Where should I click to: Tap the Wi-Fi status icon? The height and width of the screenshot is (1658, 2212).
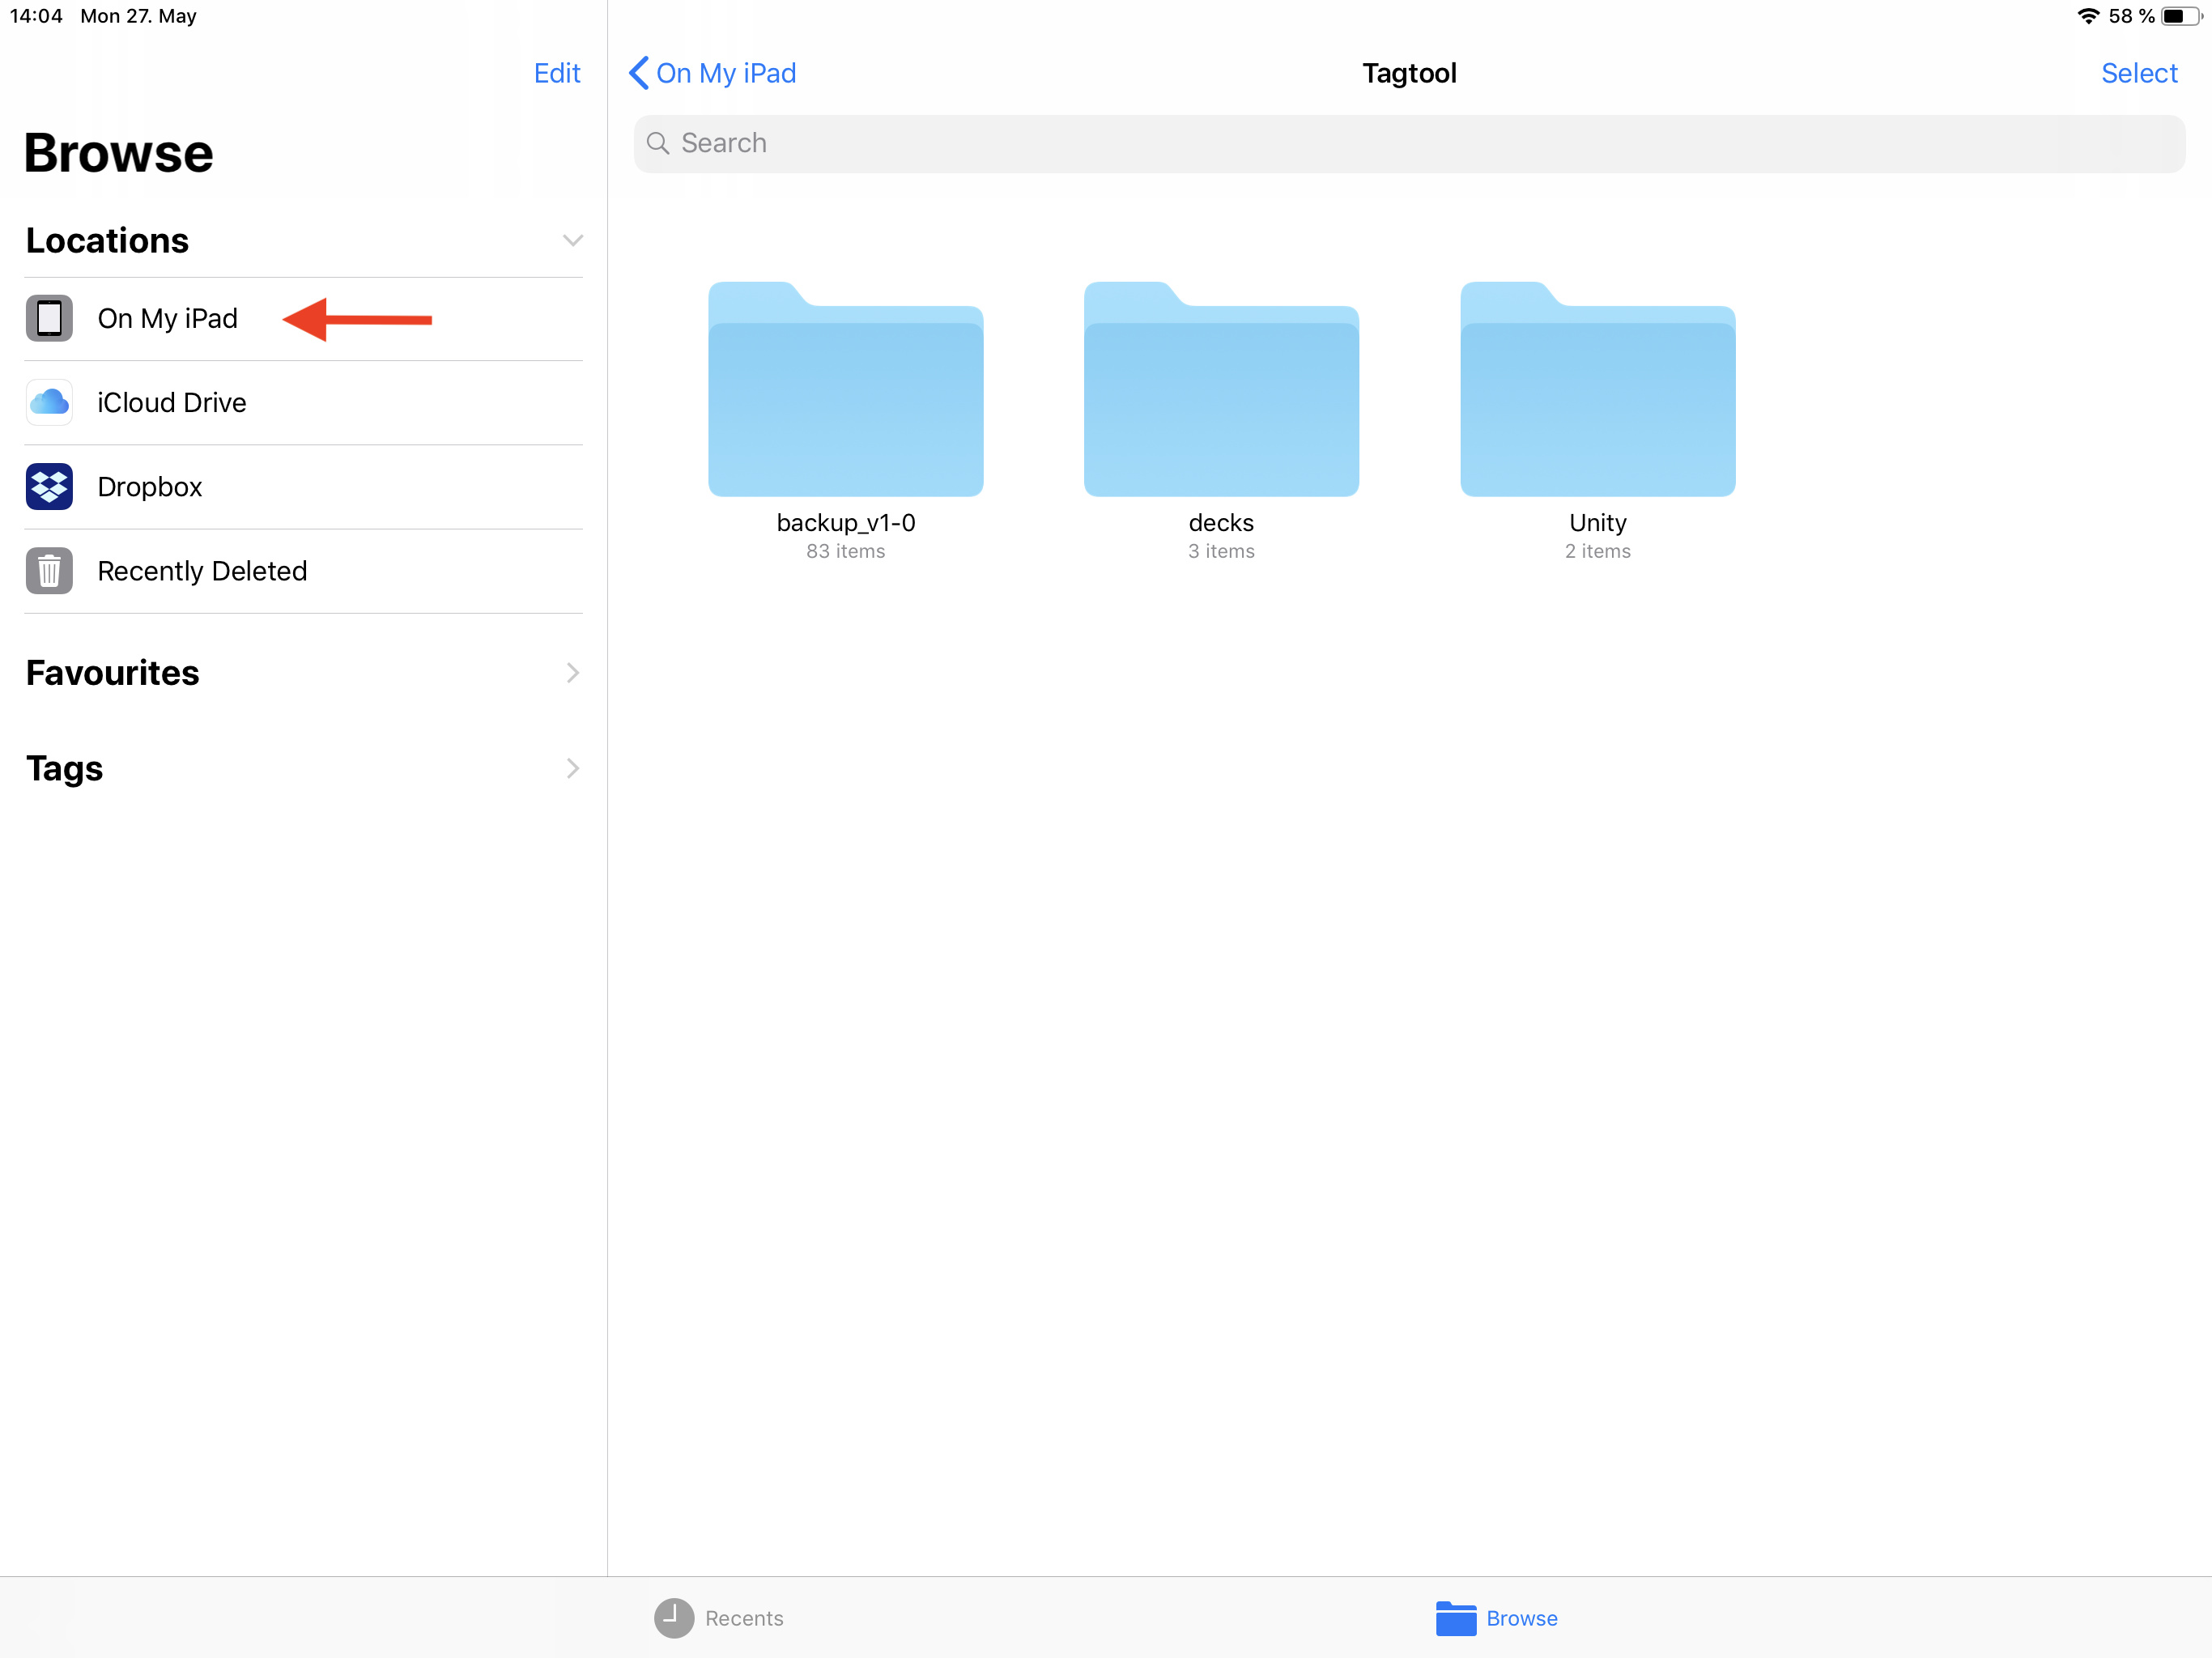pos(2087,16)
